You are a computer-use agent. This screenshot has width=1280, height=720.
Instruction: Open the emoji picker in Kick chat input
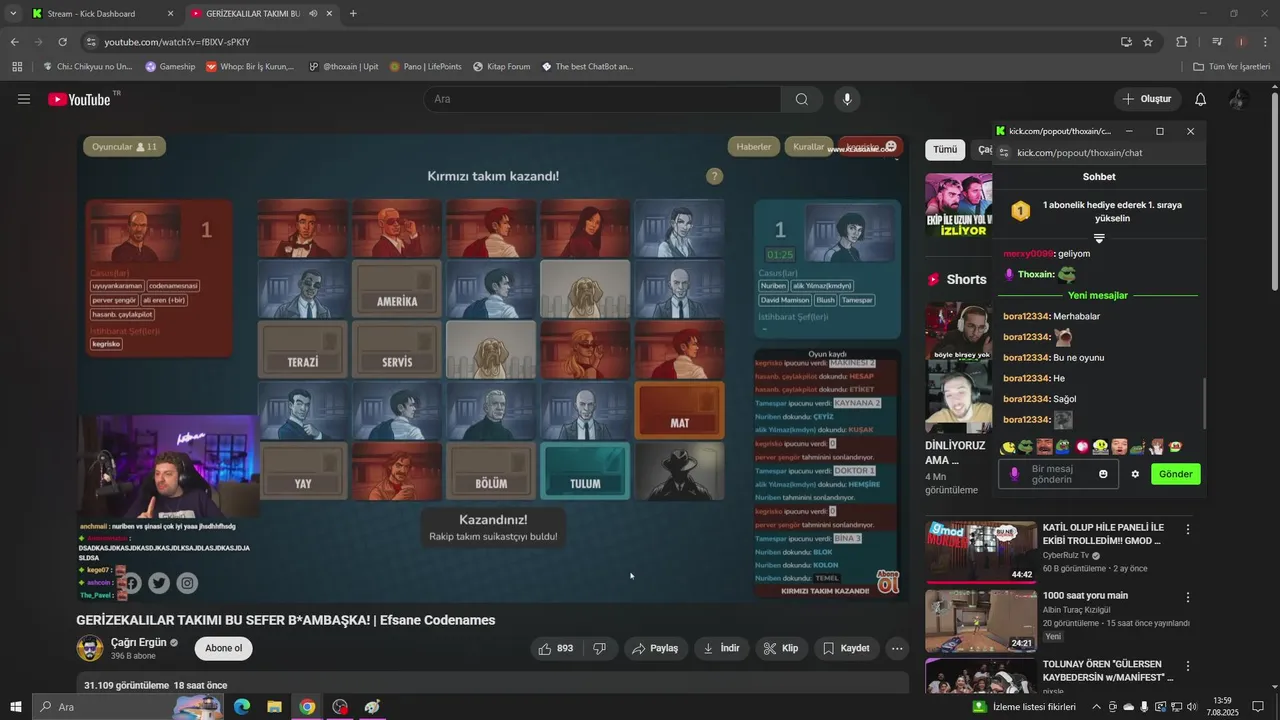point(1103,474)
